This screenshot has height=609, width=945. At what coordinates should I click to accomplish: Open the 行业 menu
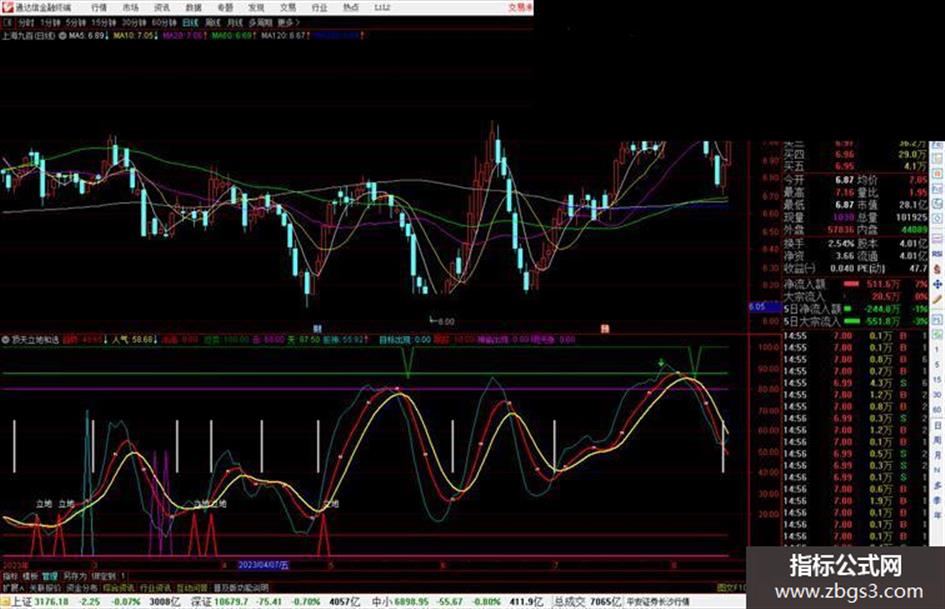click(x=319, y=7)
